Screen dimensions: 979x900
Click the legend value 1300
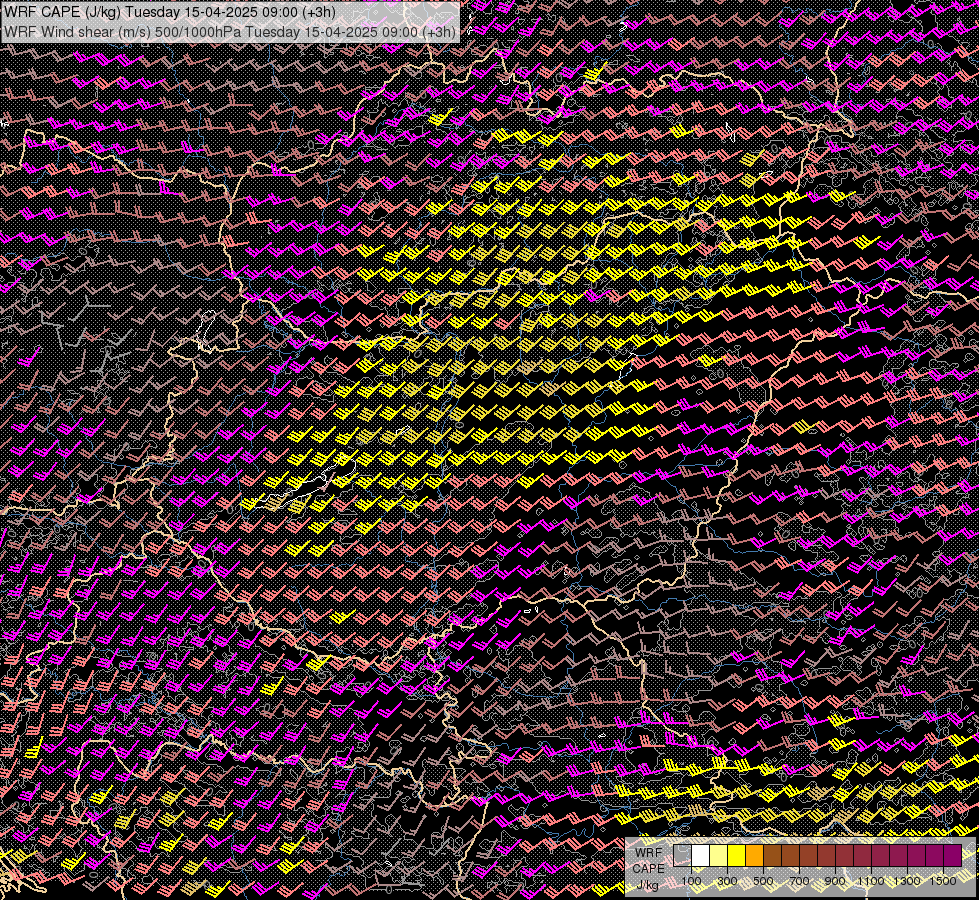point(907,881)
